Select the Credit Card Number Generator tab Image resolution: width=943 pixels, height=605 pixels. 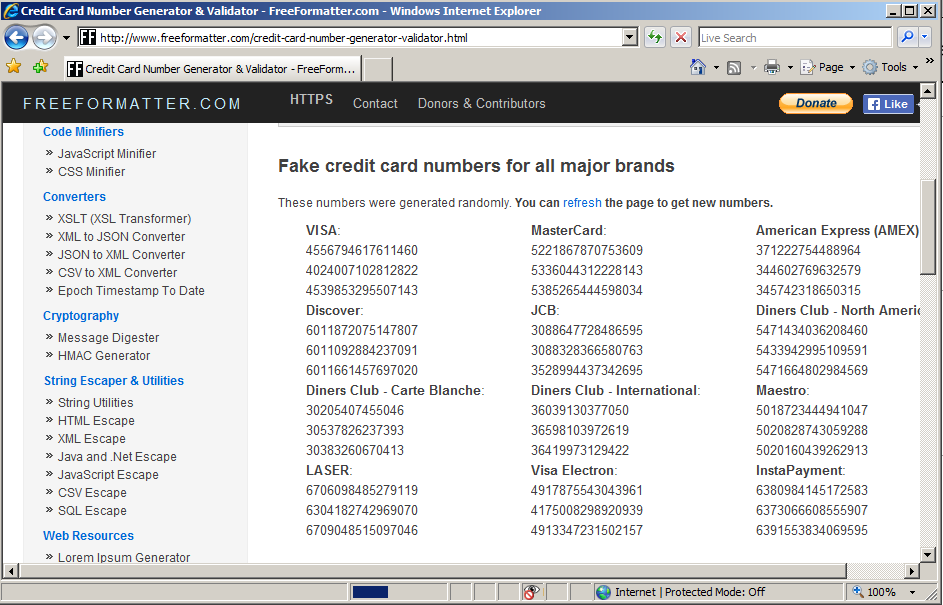213,69
